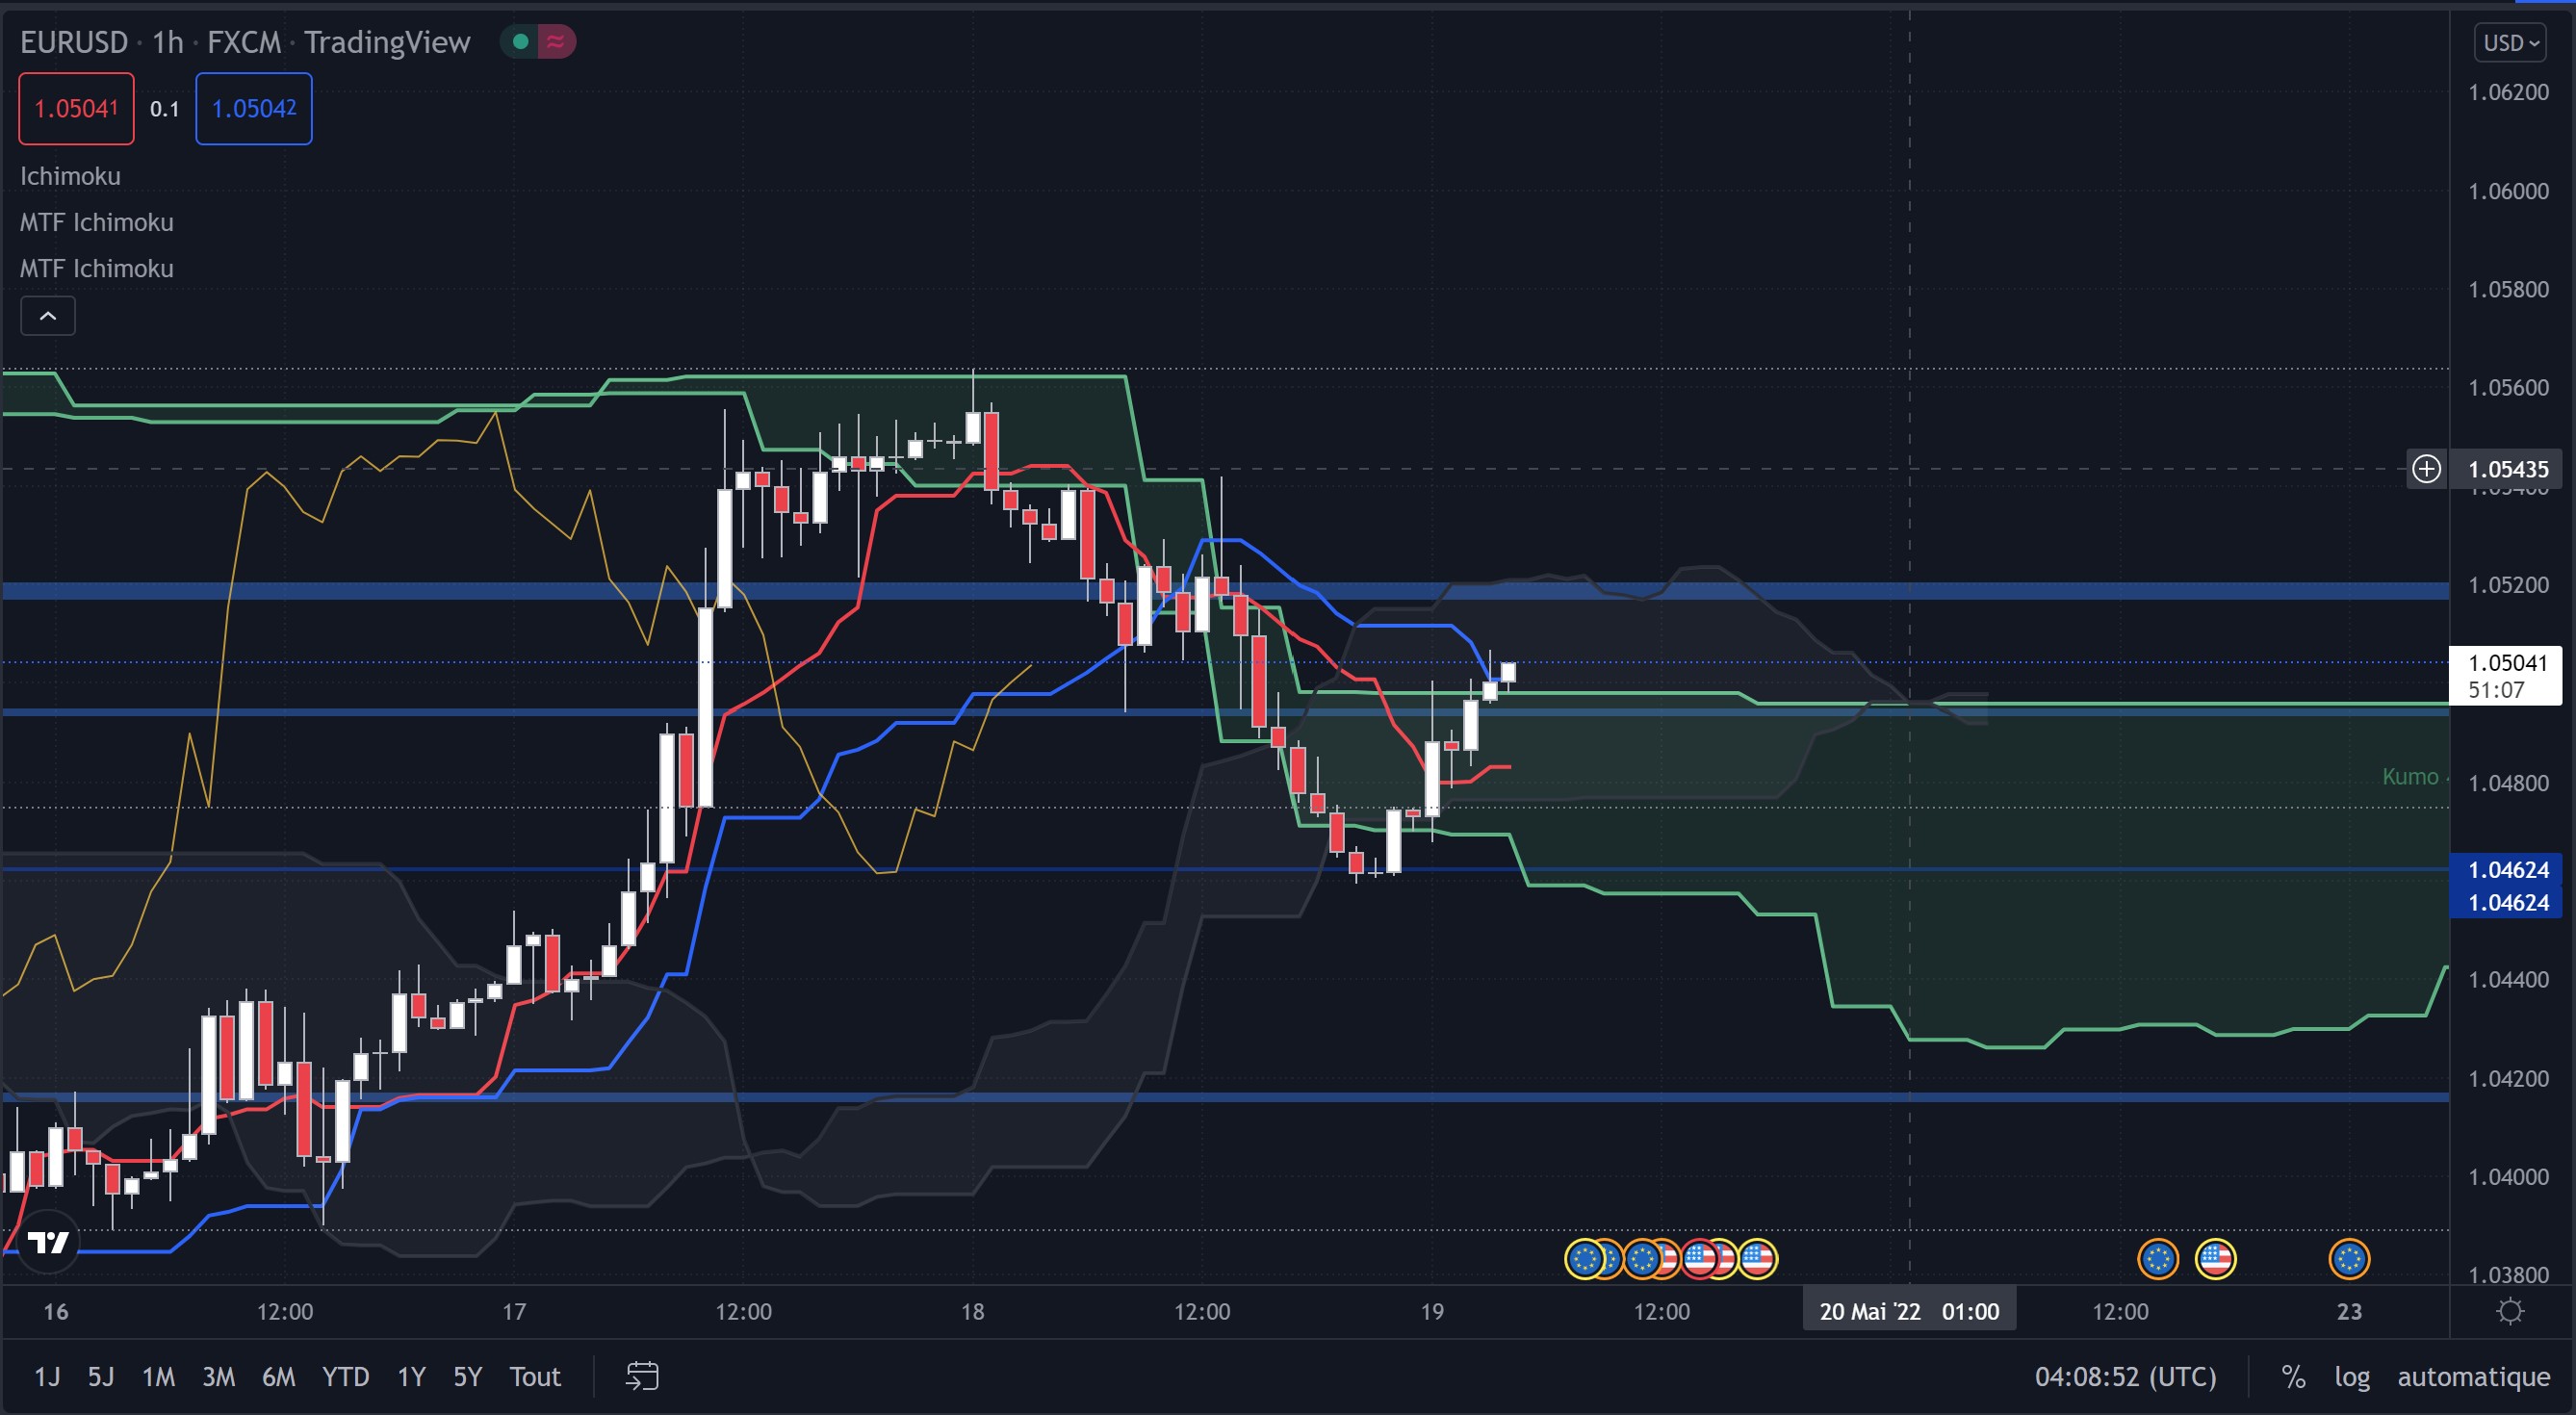This screenshot has width=2576, height=1415.
Task: Open the 04:08:52 (UTC) timezone menu
Action: [x=2125, y=1377]
